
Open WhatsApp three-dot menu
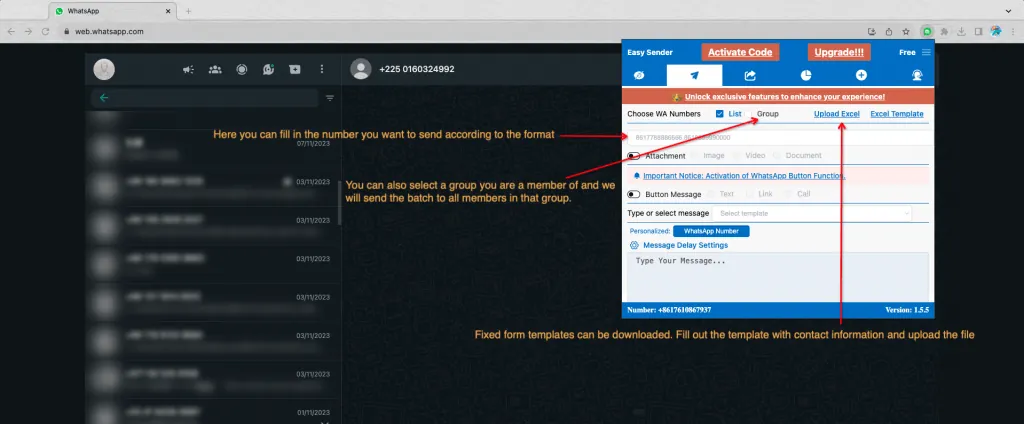point(320,70)
